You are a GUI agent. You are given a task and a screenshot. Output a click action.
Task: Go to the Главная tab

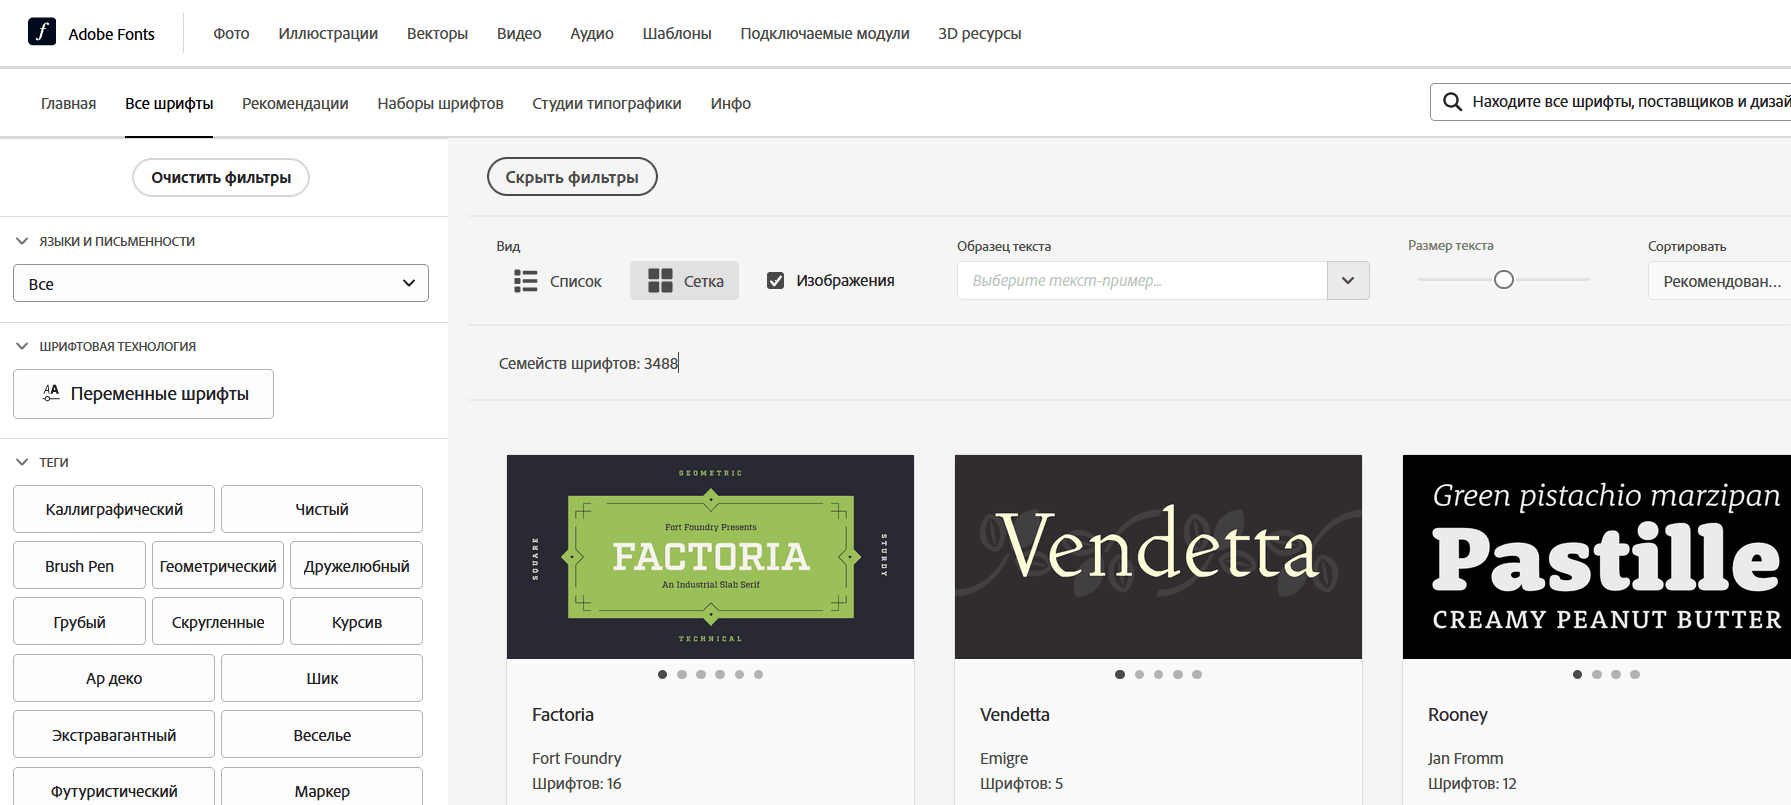click(69, 103)
